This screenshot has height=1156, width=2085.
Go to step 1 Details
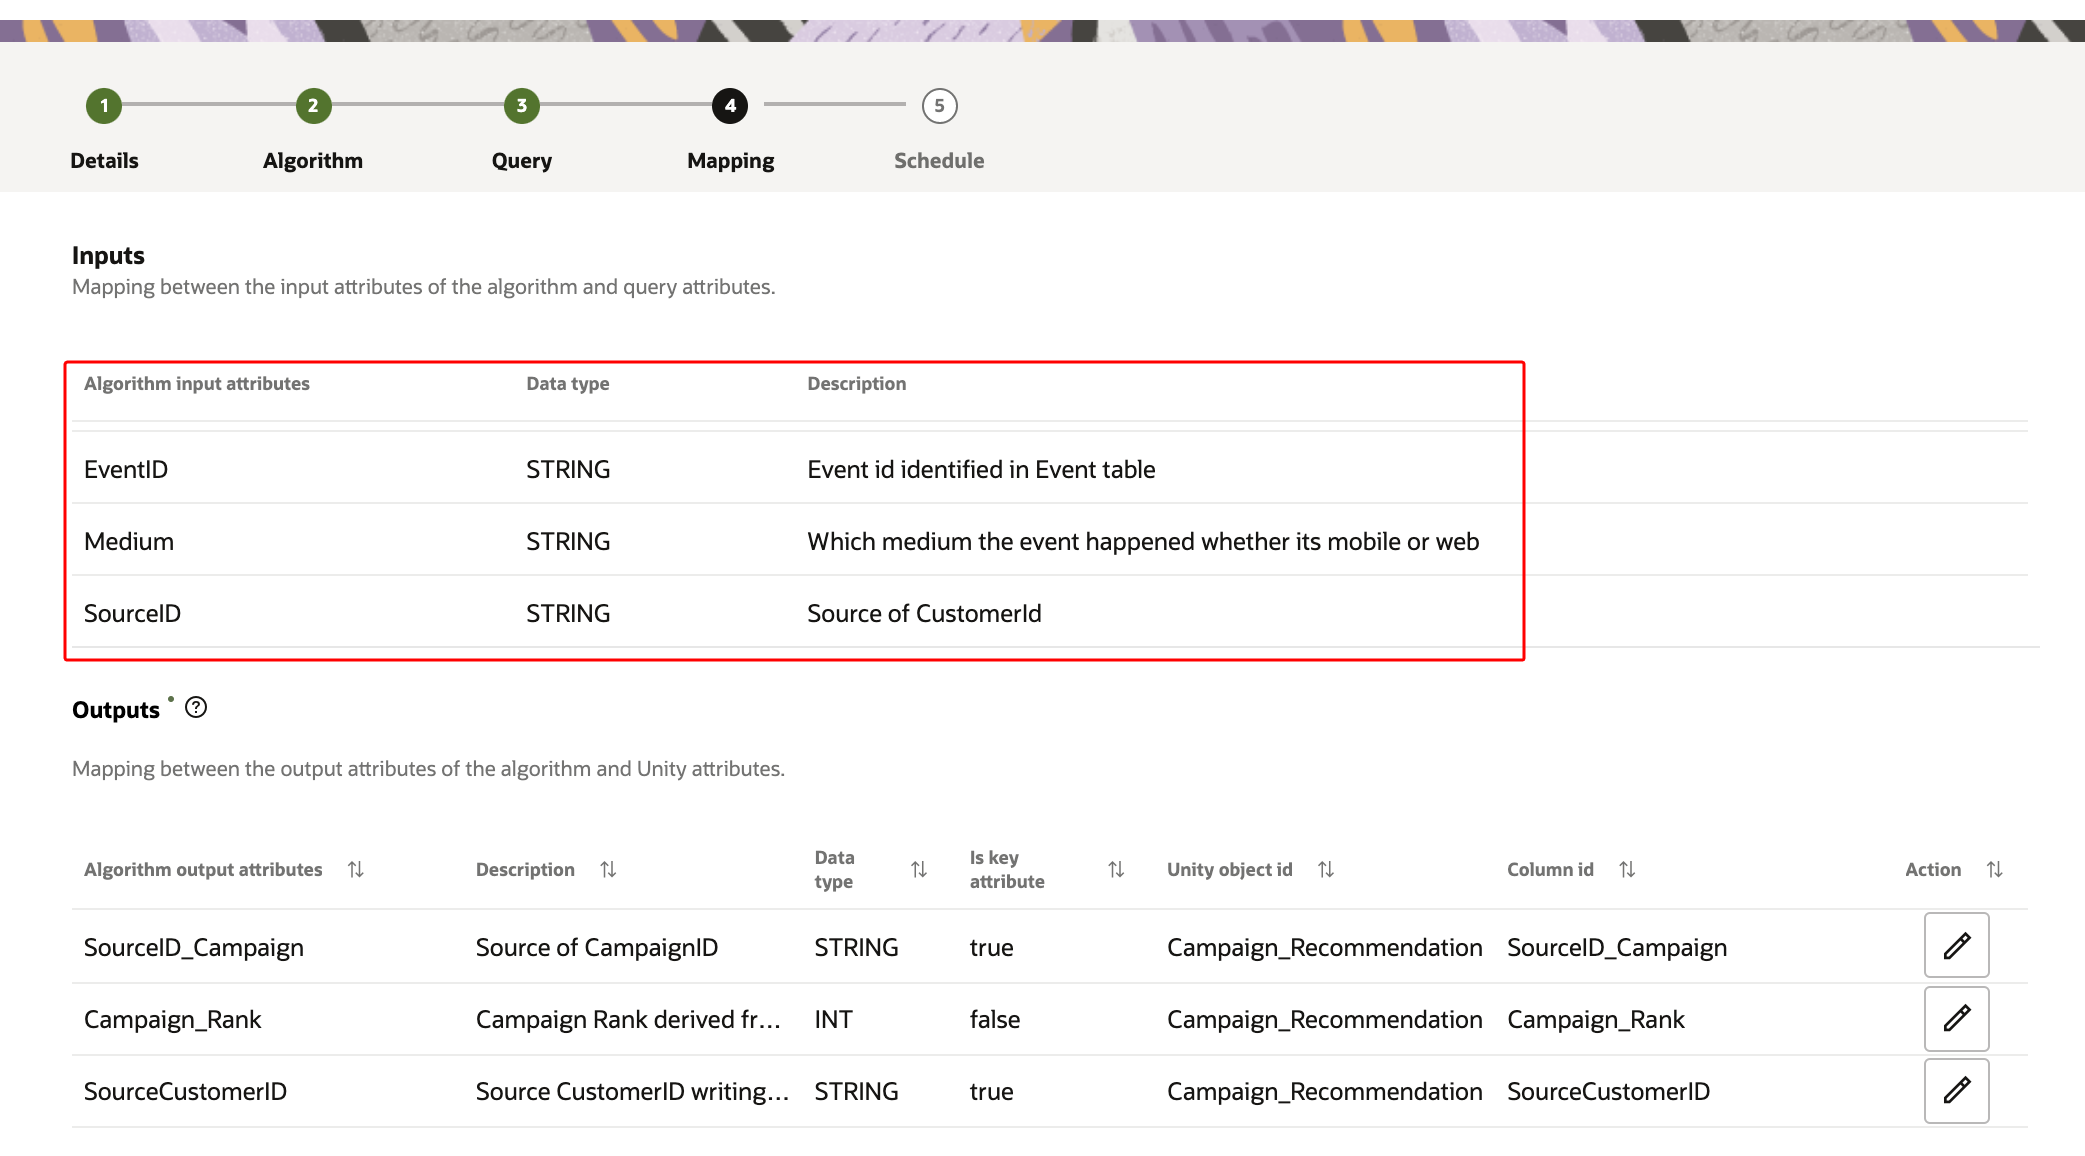104,106
